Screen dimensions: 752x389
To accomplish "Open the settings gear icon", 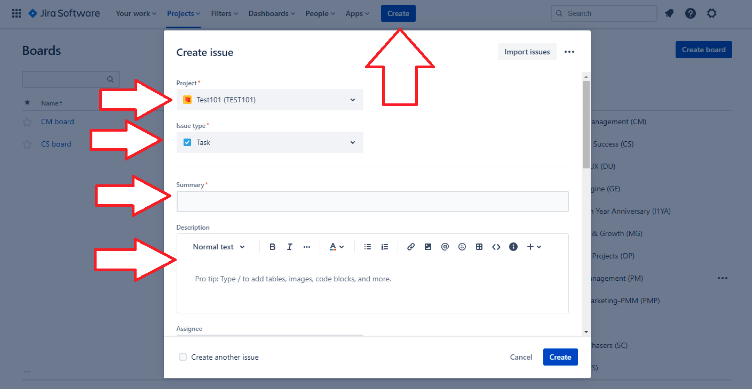I will [x=712, y=13].
